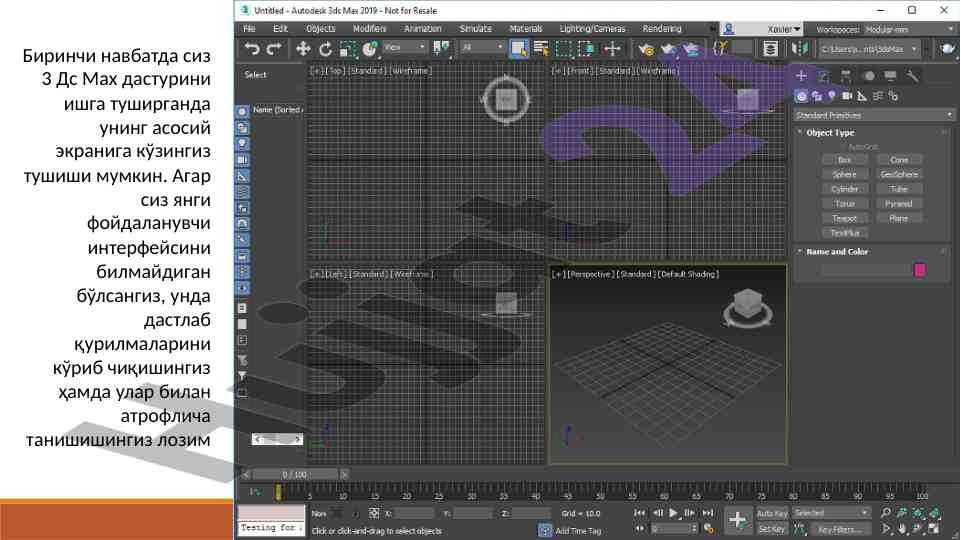This screenshot has width=961, height=540.
Task: Click the Cone button
Action: pyautogui.click(x=898, y=160)
